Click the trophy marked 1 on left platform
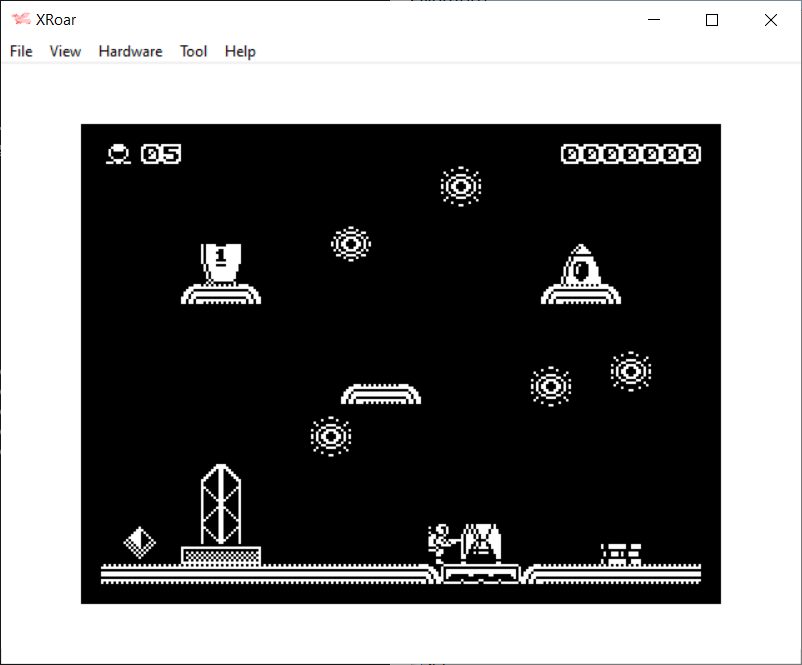Image resolution: width=802 pixels, height=665 pixels. click(x=221, y=262)
